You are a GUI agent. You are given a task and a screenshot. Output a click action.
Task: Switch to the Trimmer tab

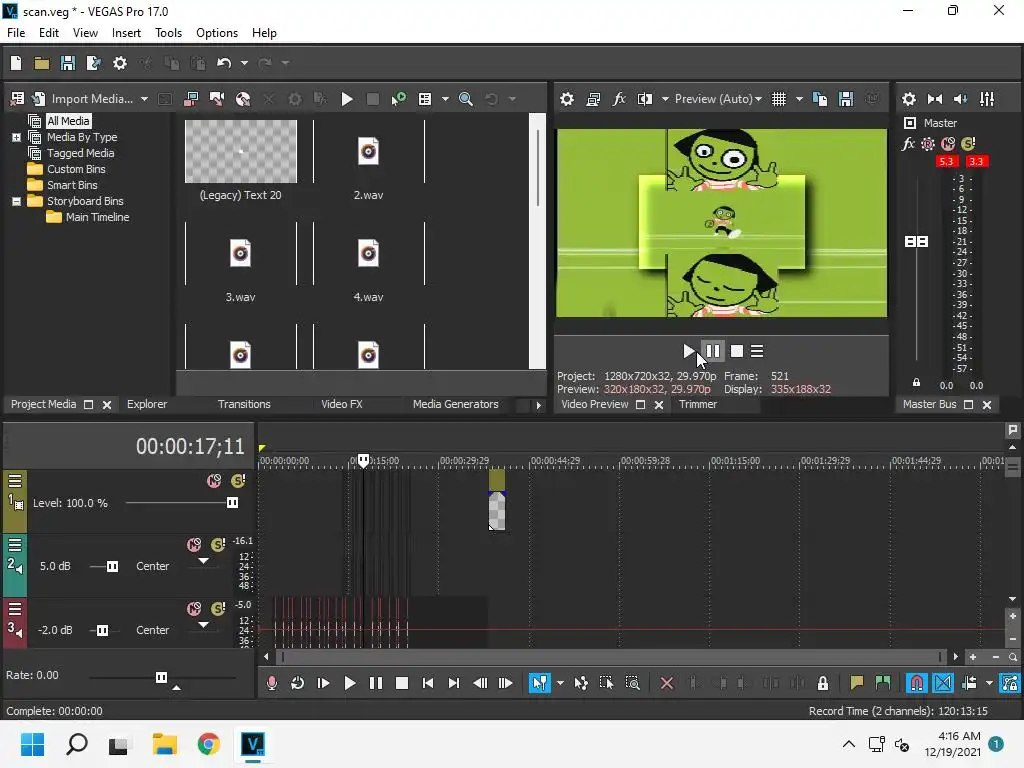click(697, 404)
